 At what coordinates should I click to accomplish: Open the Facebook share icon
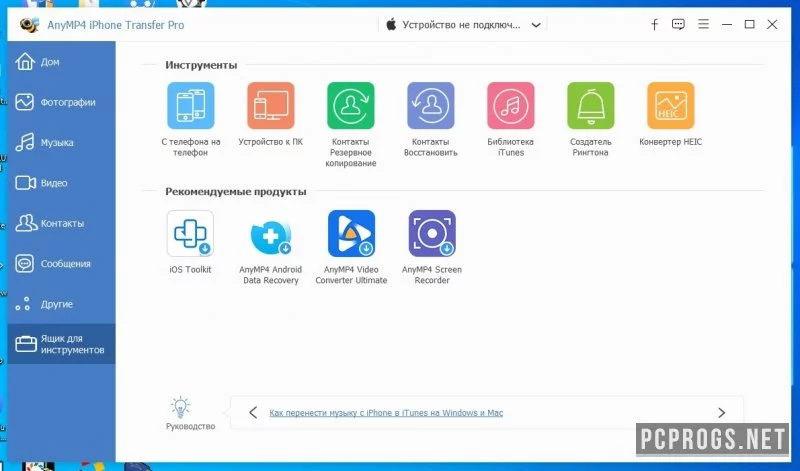point(655,24)
